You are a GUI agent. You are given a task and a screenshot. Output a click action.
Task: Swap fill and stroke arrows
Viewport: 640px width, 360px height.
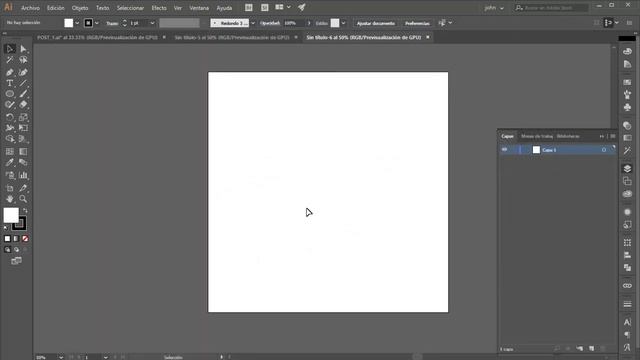tap(25, 210)
